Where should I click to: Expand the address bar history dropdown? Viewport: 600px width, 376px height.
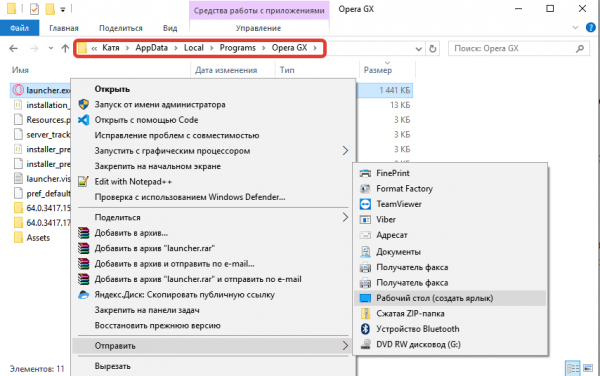(418, 49)
